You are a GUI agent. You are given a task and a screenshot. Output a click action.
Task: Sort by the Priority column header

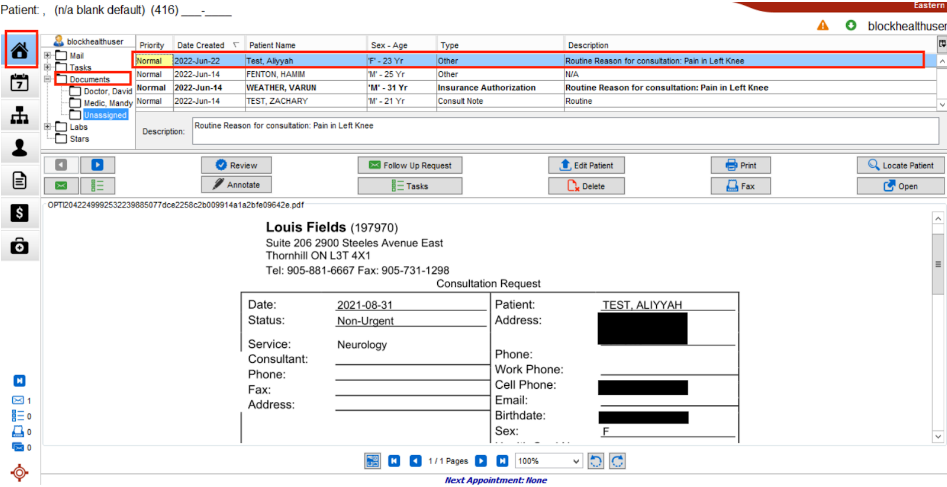click(155, 45)
